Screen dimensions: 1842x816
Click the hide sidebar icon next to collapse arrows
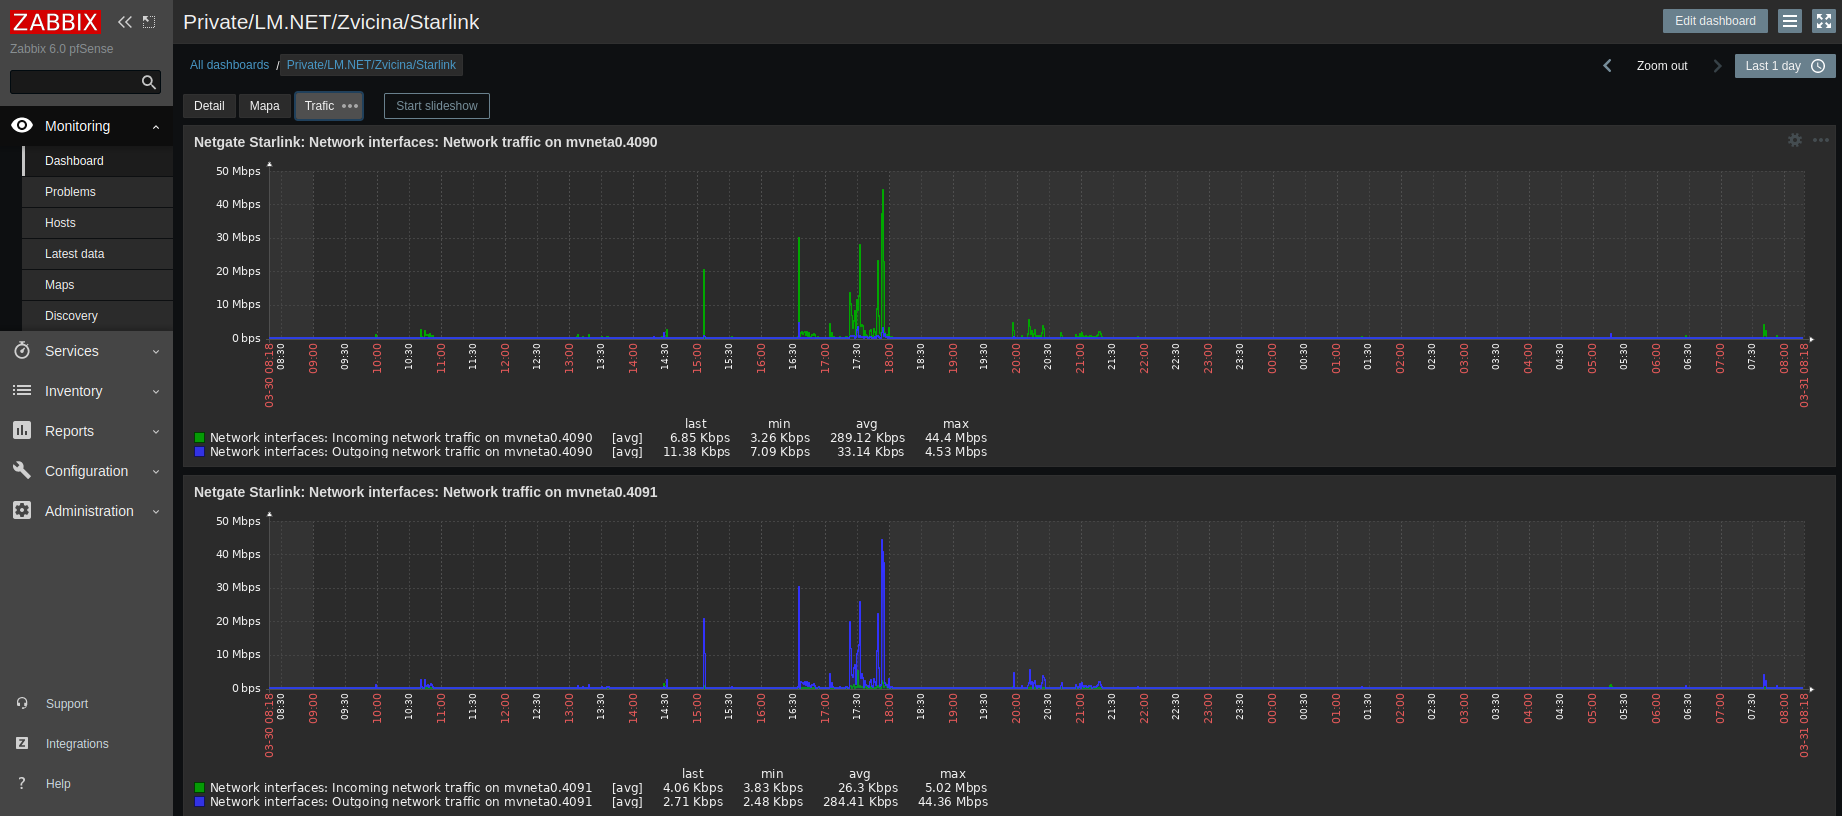pos(149,22)
